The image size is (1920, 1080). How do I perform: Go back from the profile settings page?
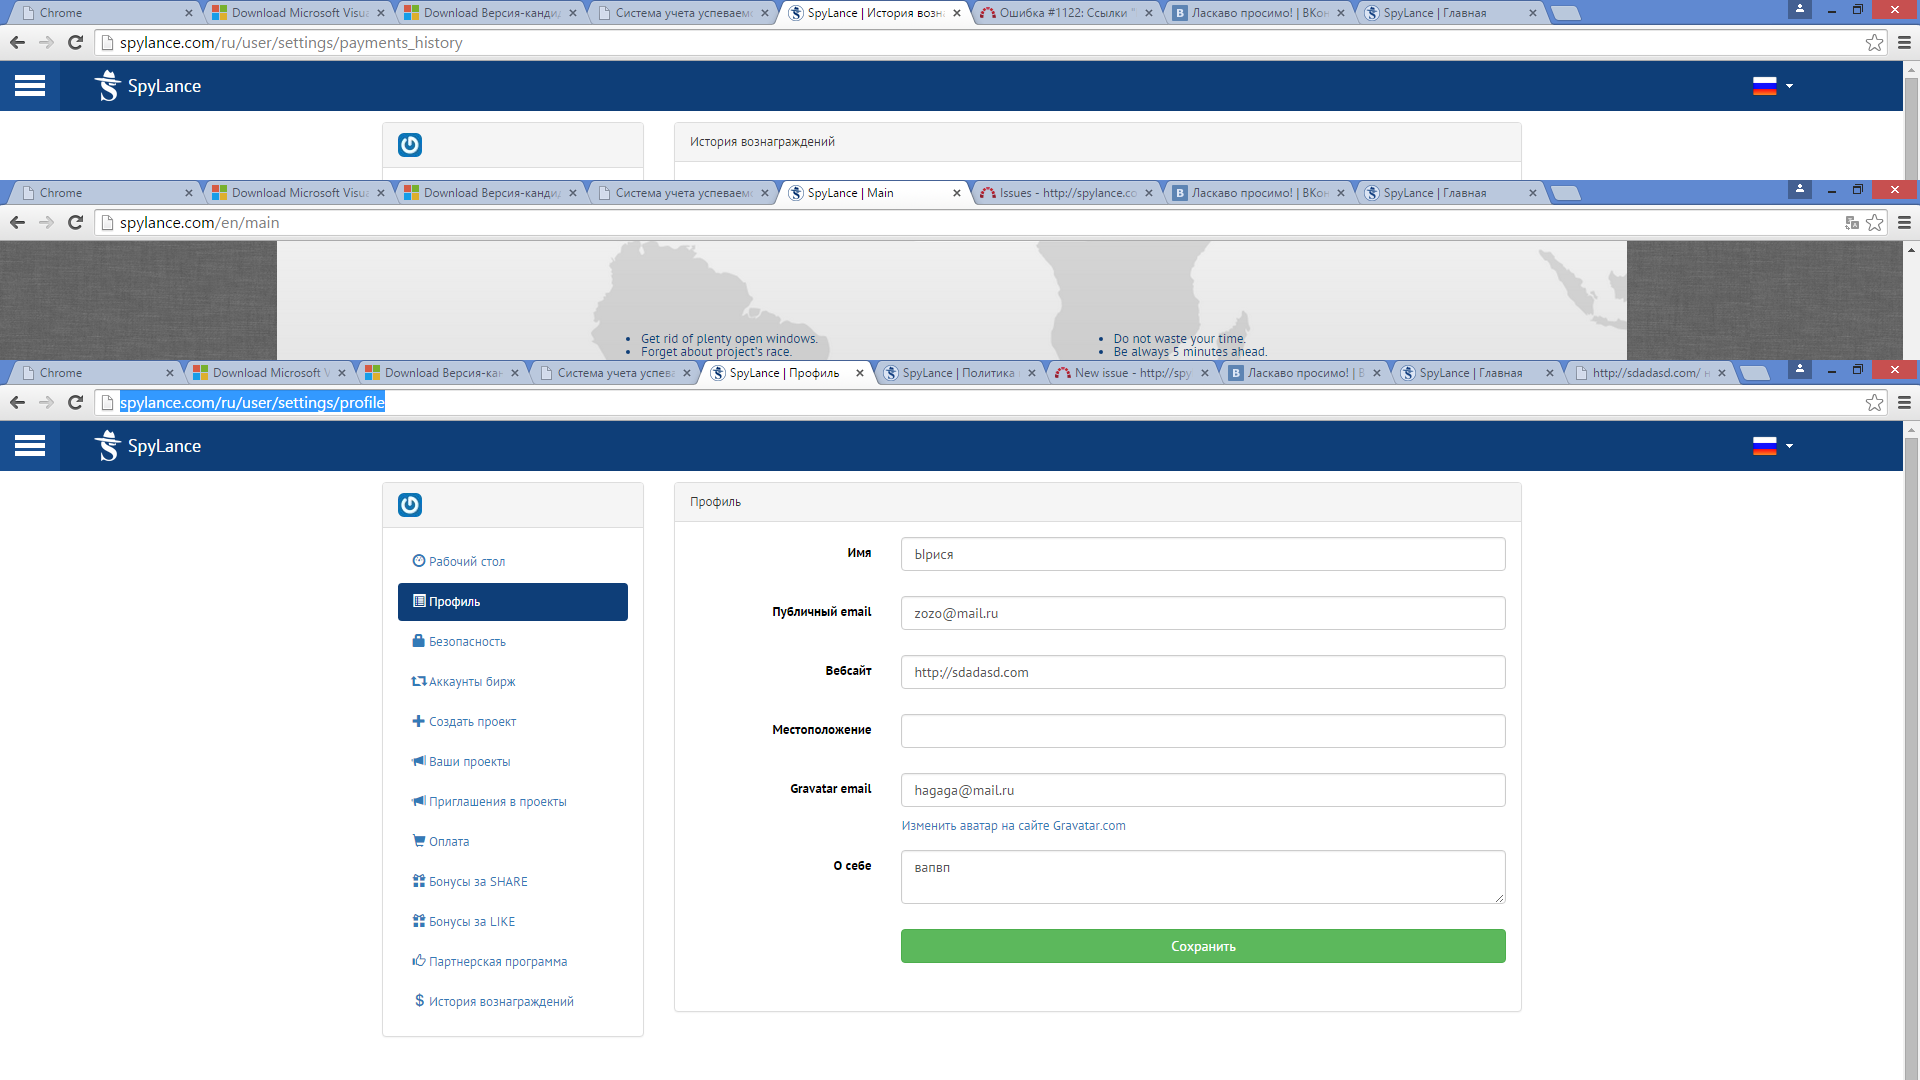(17, 402)
